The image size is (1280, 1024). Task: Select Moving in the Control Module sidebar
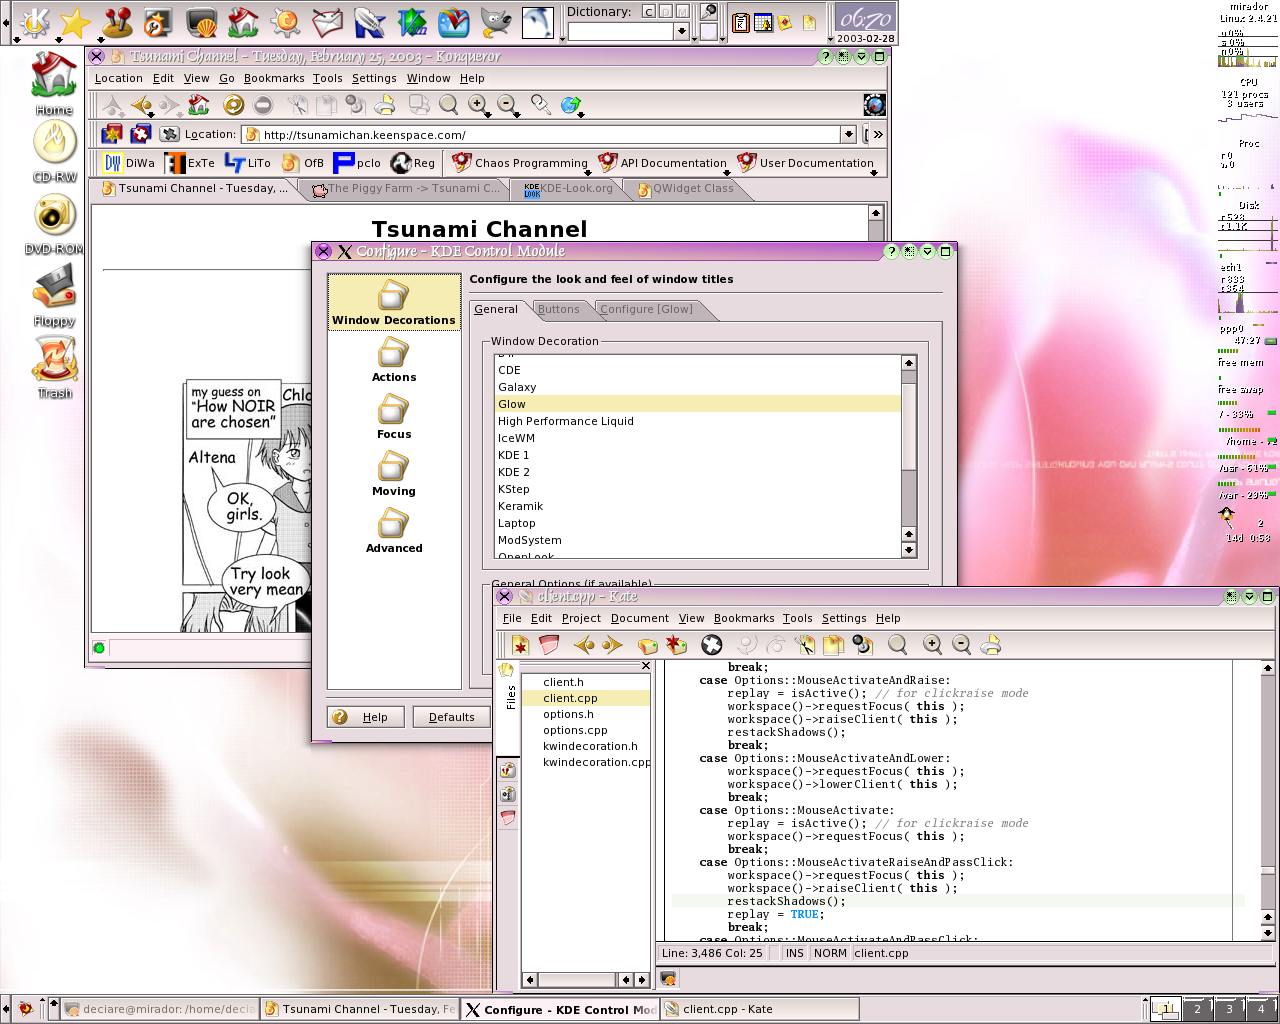pos(394,474)
